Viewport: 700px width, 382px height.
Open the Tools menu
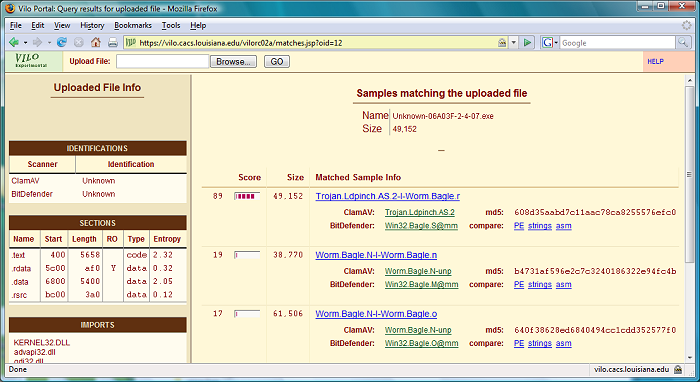[x=171, y=25]
